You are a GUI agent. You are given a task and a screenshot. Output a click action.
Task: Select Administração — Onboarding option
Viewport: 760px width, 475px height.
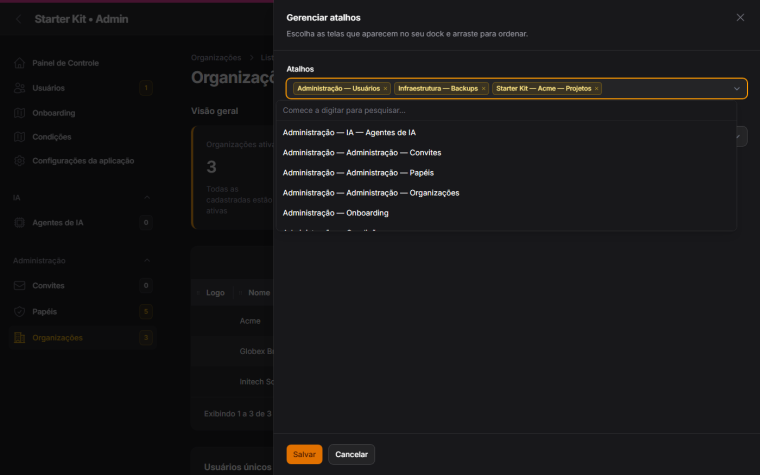pos(507,213)
